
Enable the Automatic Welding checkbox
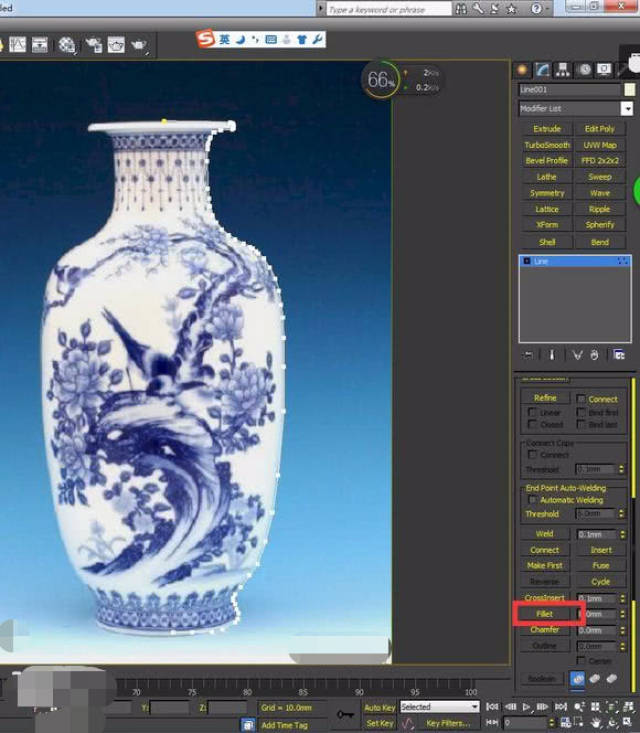(x=532, y=499)
